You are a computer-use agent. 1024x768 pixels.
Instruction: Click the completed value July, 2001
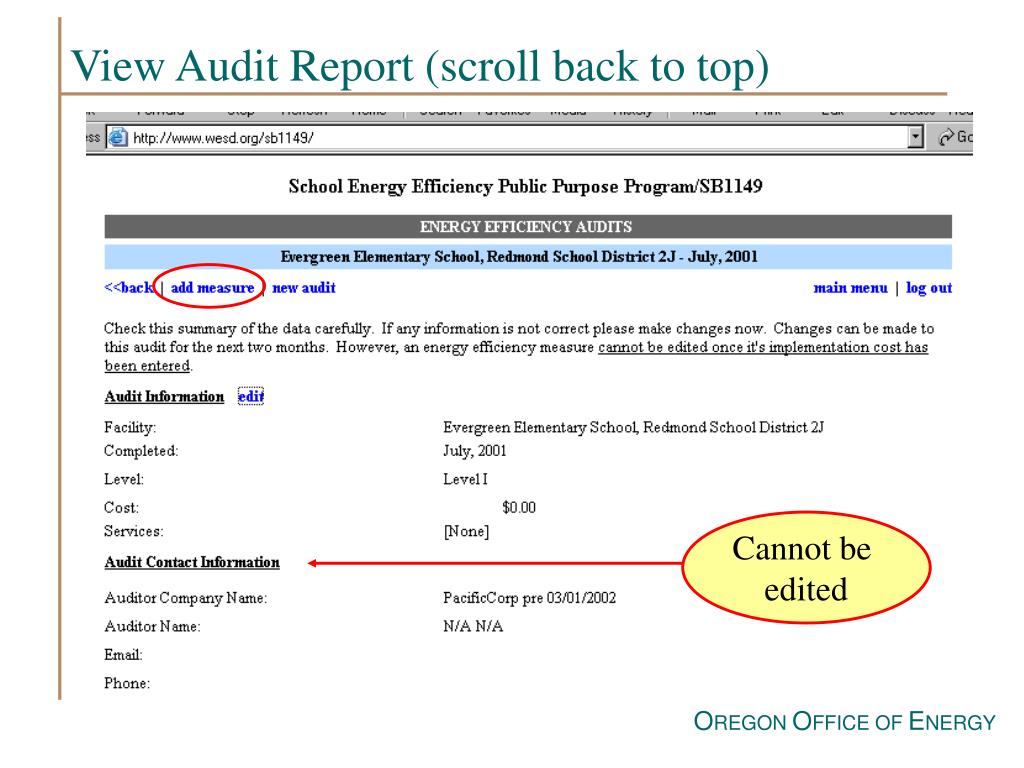click(x=475, y=451)
